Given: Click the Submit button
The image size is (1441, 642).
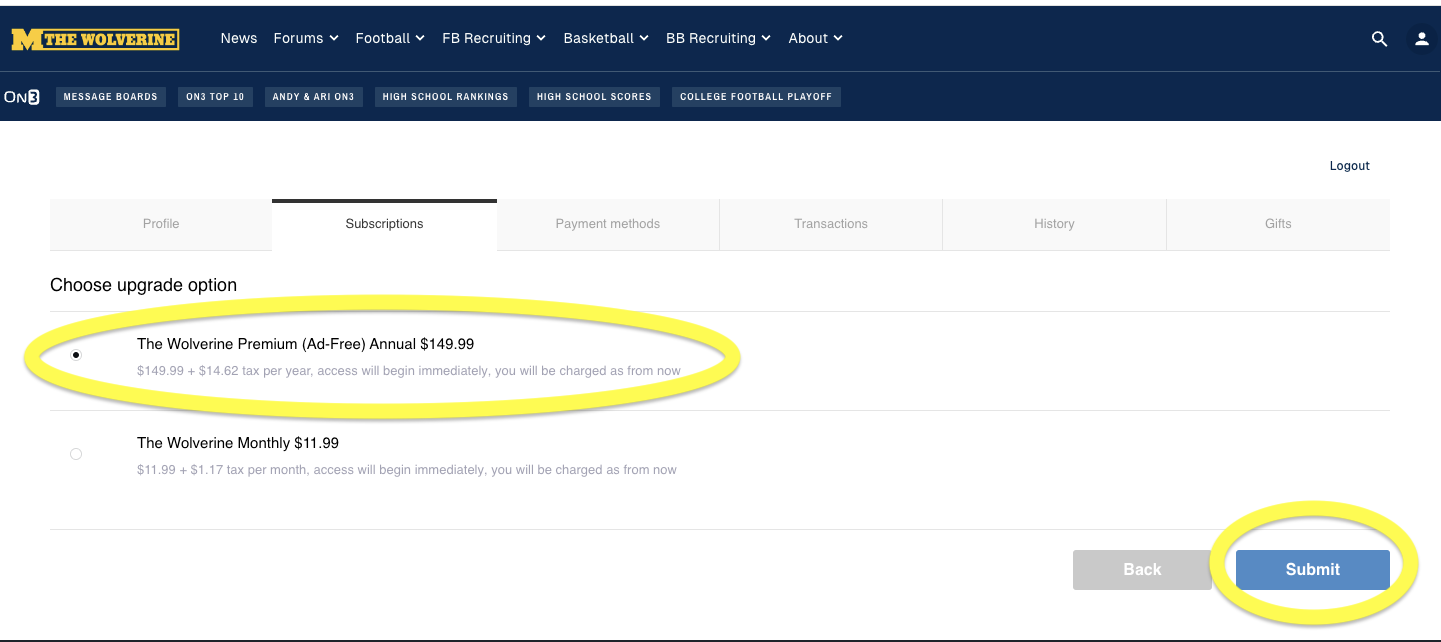Looking at the screenshot, I should [x=1312, y=569].
